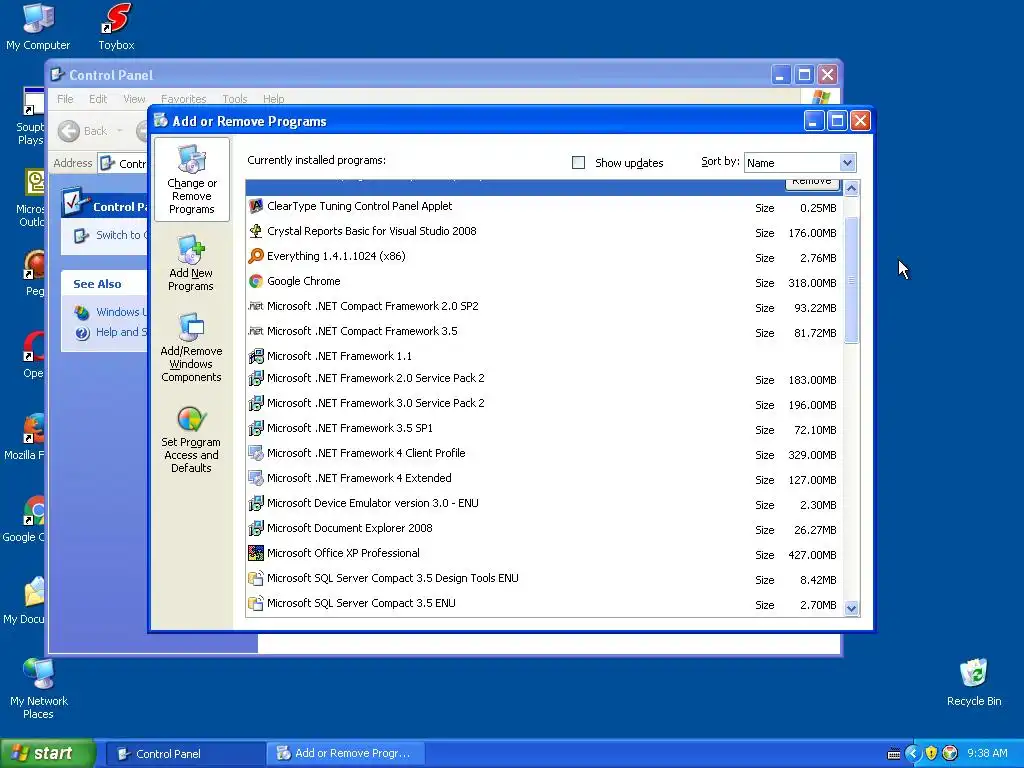1024x768 pixels.
Task: Click the .NET Compact Framework 2.0 SP2 icon
Action: point(256,306)
